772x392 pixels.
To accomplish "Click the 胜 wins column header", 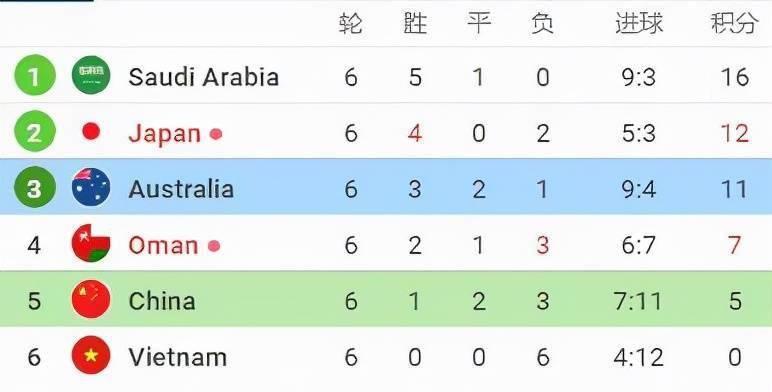I will click(415, 23).
